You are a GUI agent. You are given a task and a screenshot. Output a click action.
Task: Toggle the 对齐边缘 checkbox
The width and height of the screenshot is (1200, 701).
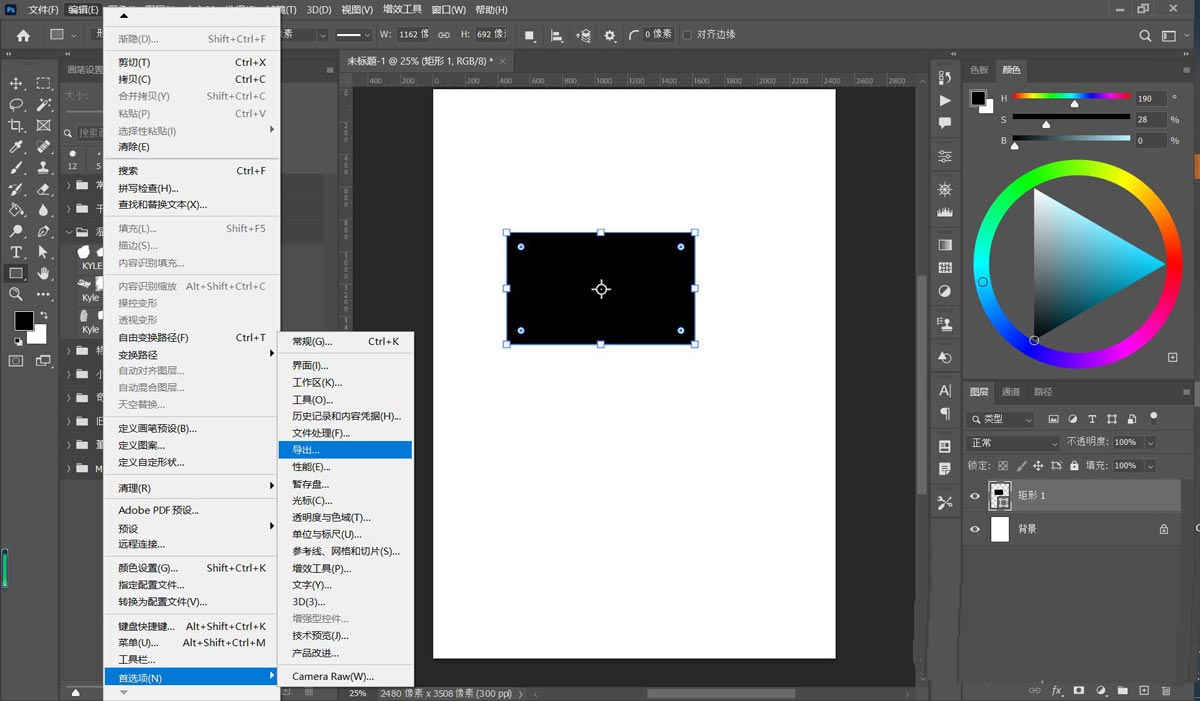click(x=687, y=35)
